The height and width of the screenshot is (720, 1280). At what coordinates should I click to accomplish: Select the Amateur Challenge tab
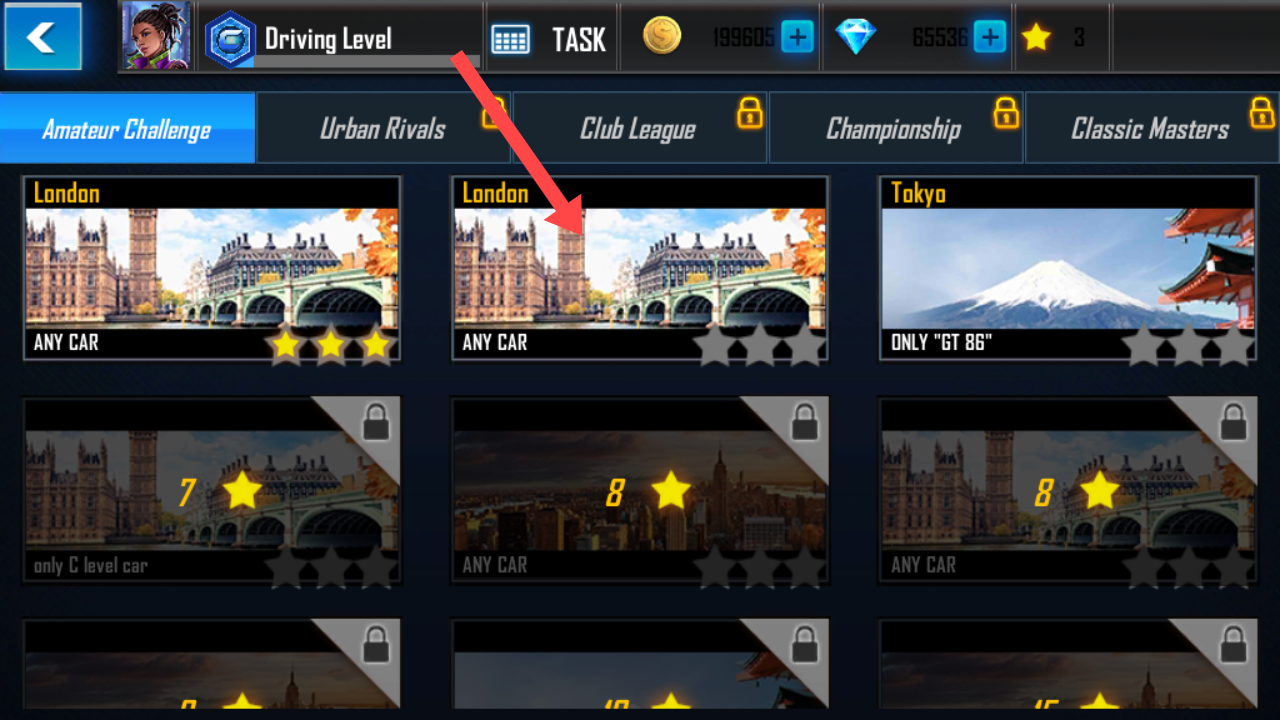point(128,128)
